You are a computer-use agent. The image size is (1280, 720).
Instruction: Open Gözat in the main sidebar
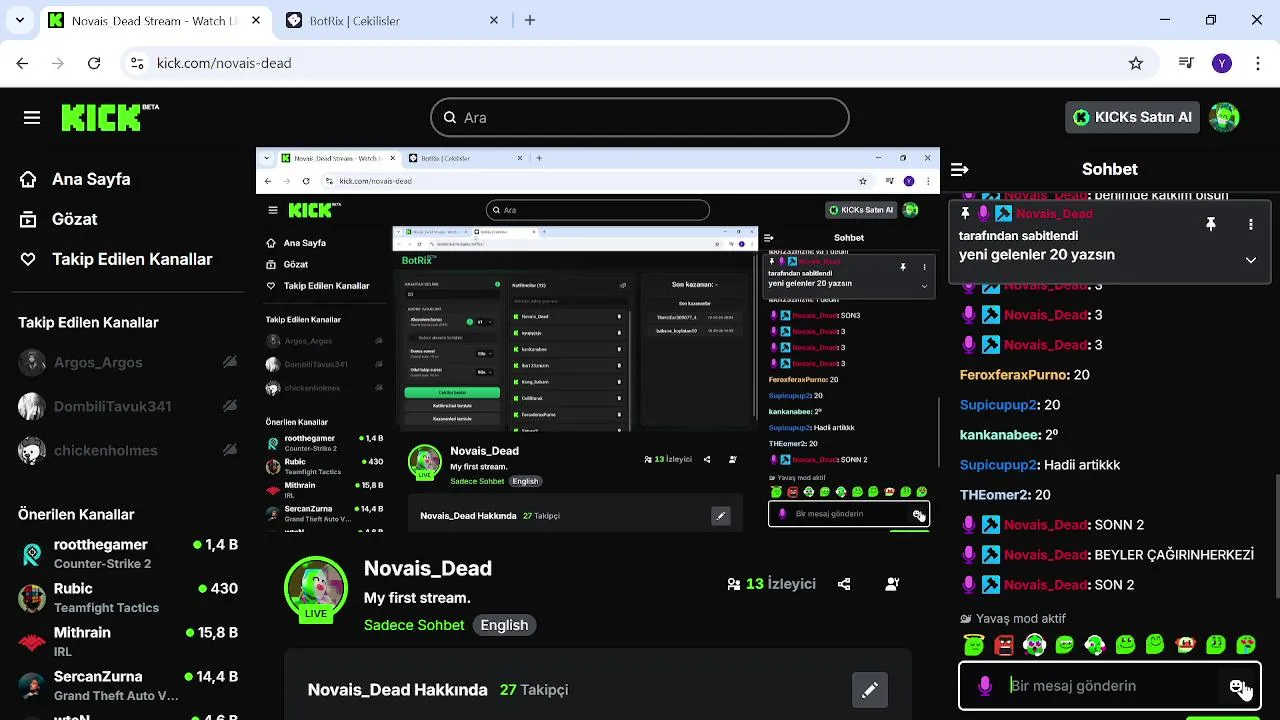(x=60, y=219)
